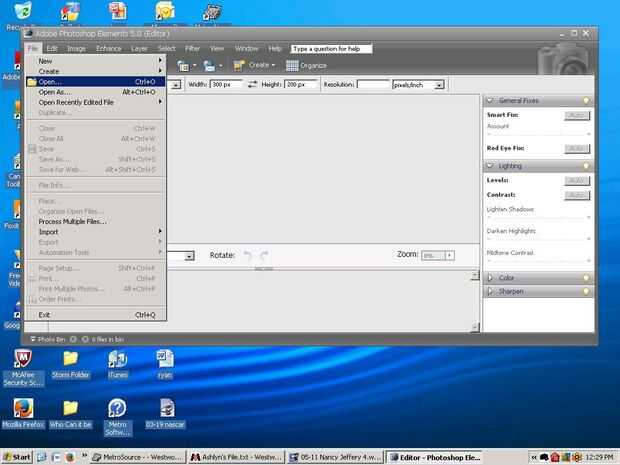
Task: Choose Exit from the File menu
Action: [x=96, y=315]
